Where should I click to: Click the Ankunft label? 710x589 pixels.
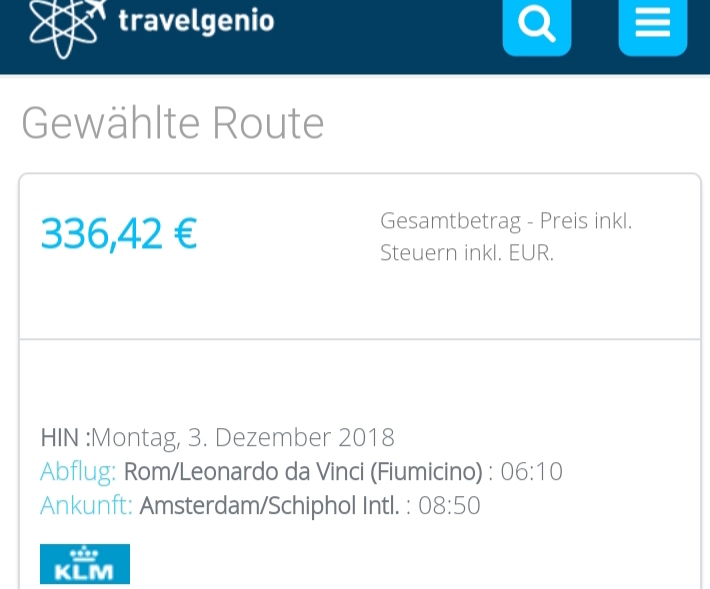coord(86,505)
